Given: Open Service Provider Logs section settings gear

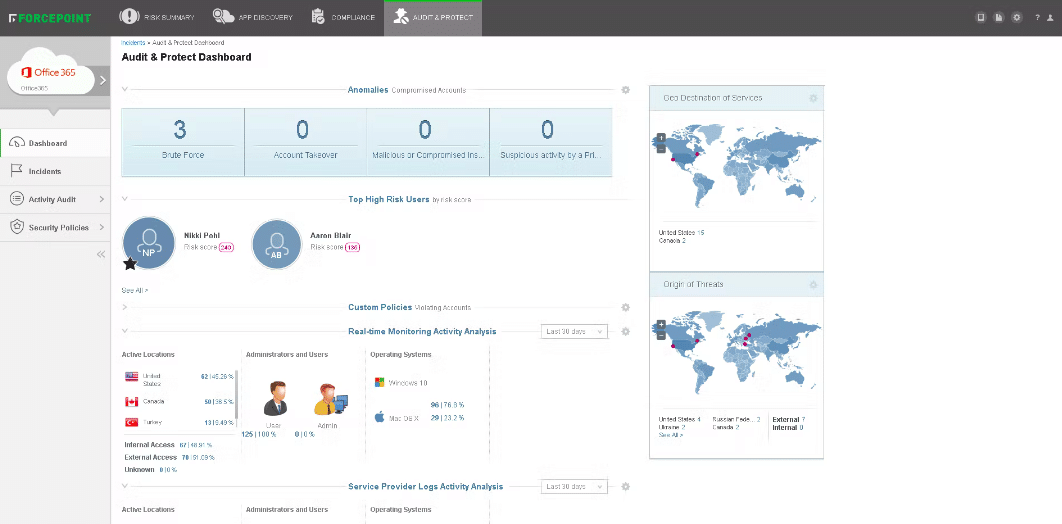Looking at the screenshot, I should click(625, 486).
